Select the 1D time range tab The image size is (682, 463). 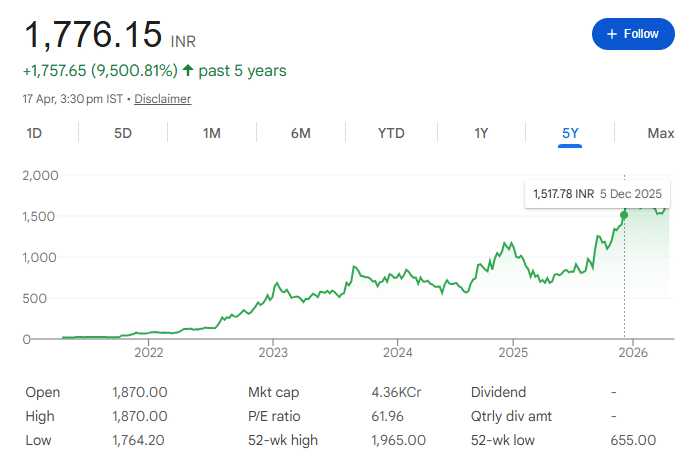[x=34, y=133]
